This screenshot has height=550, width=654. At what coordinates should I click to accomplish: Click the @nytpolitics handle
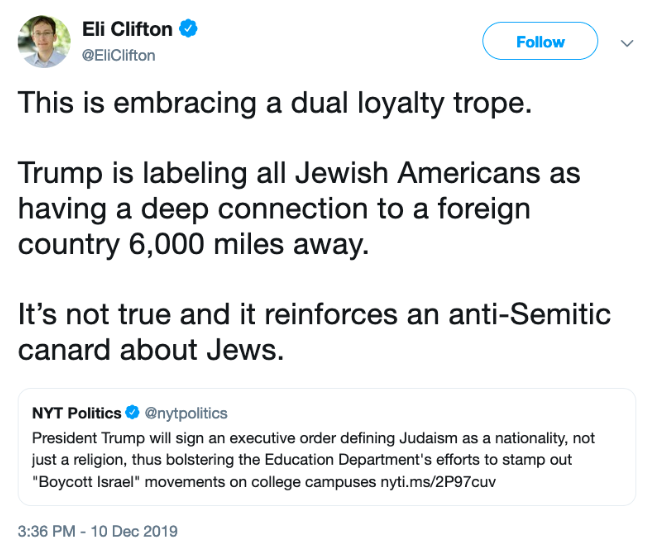(x=184, y=412)
